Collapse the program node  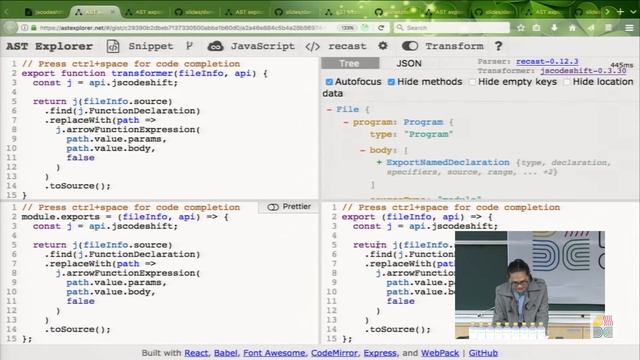coord(346,122)
